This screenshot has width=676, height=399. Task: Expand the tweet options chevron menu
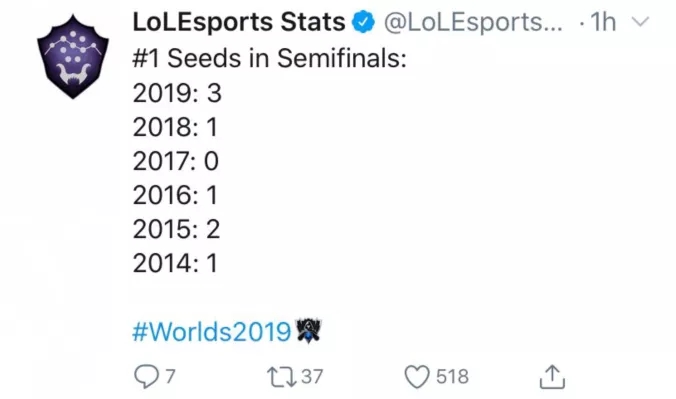coord(640,22)
